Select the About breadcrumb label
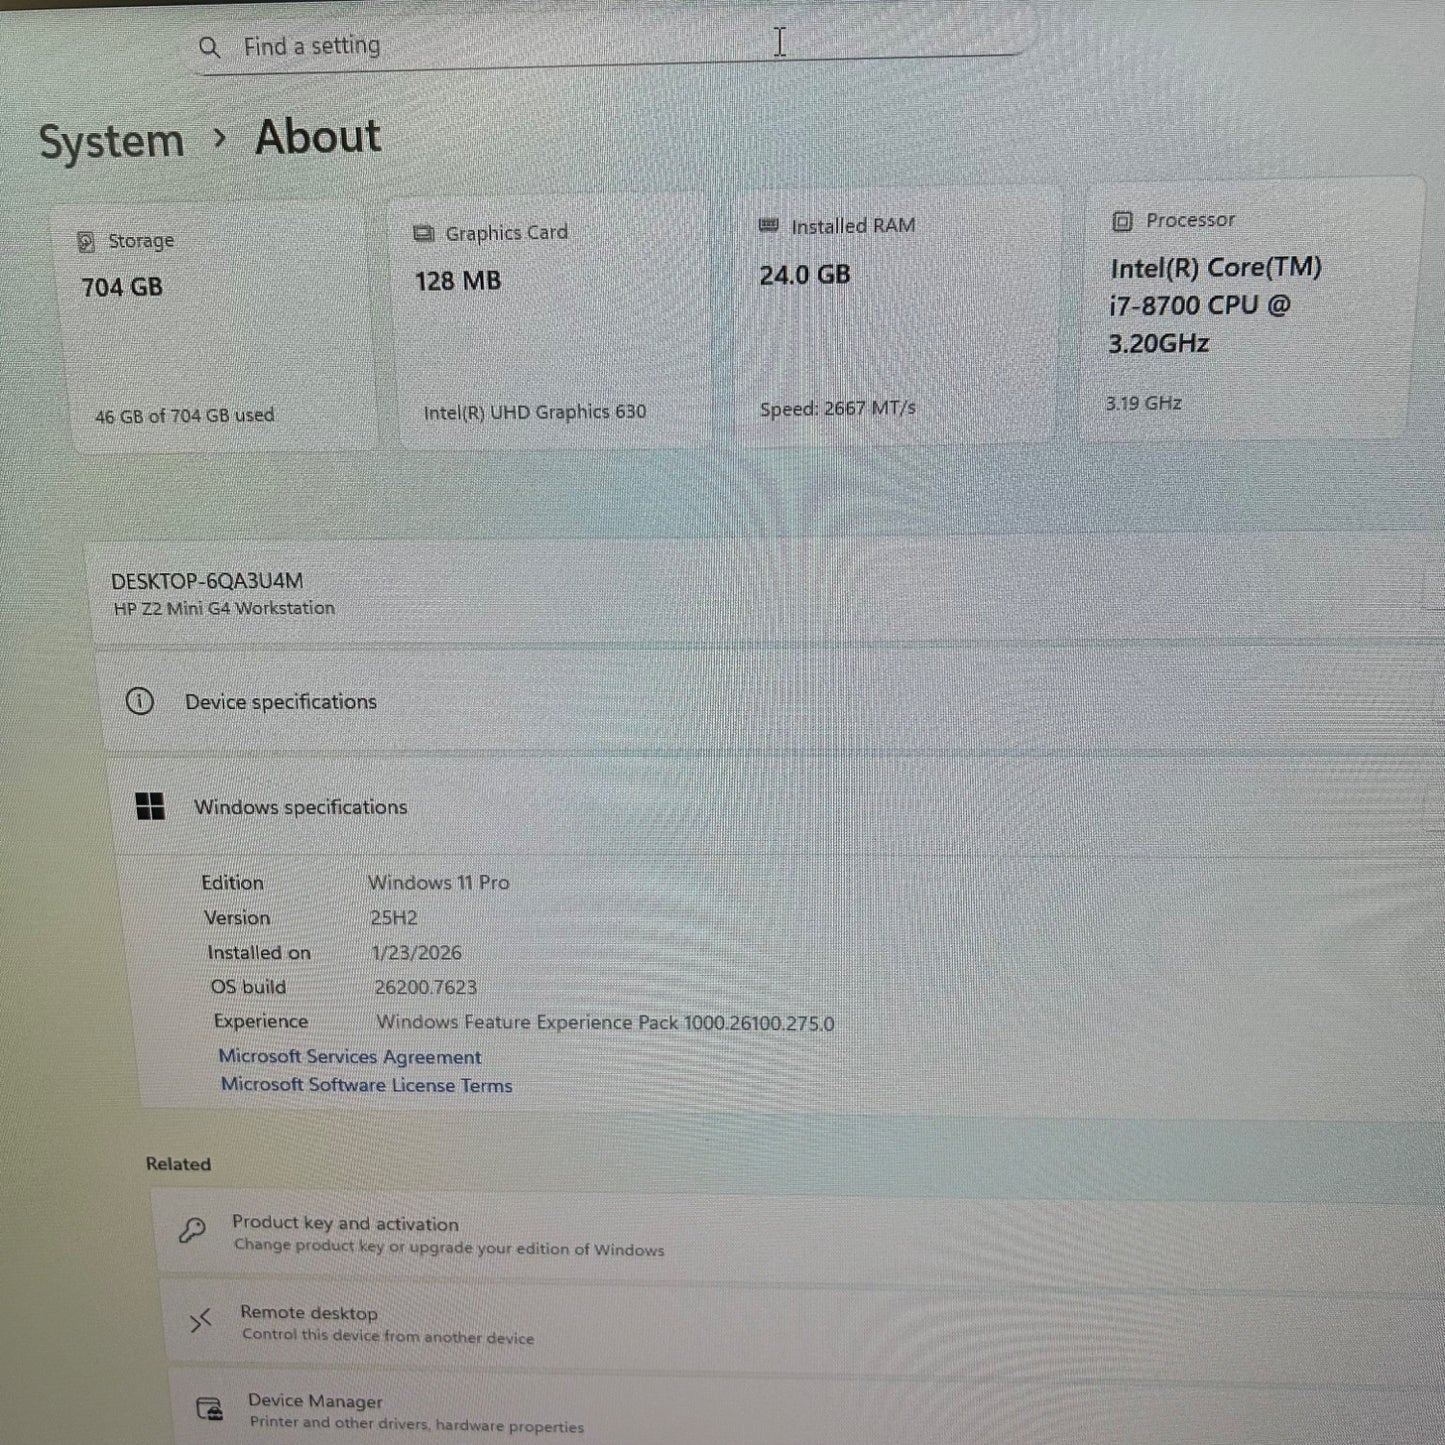 click(317, 137)
